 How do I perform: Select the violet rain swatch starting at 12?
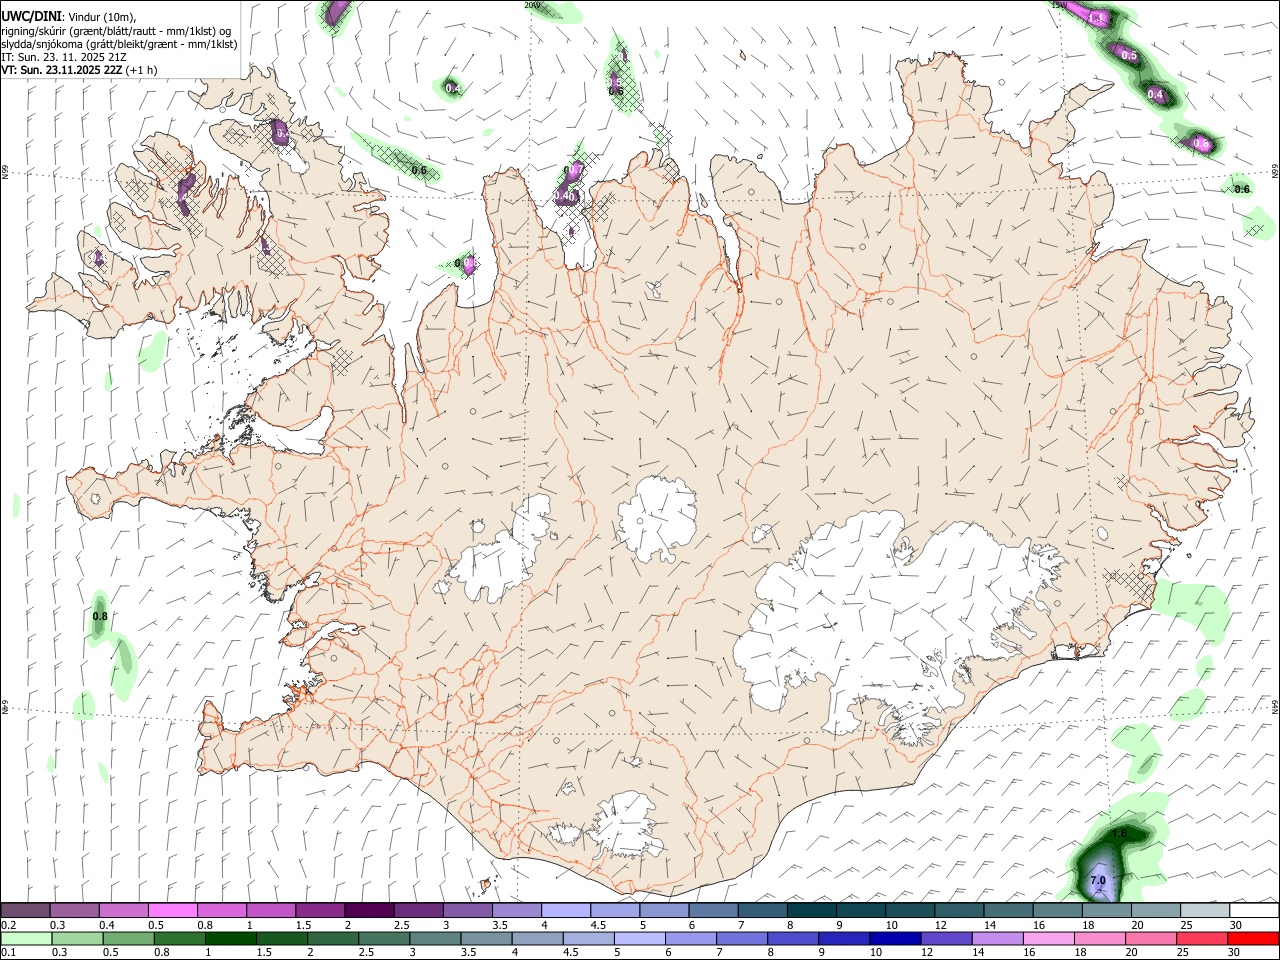(946, 938)
